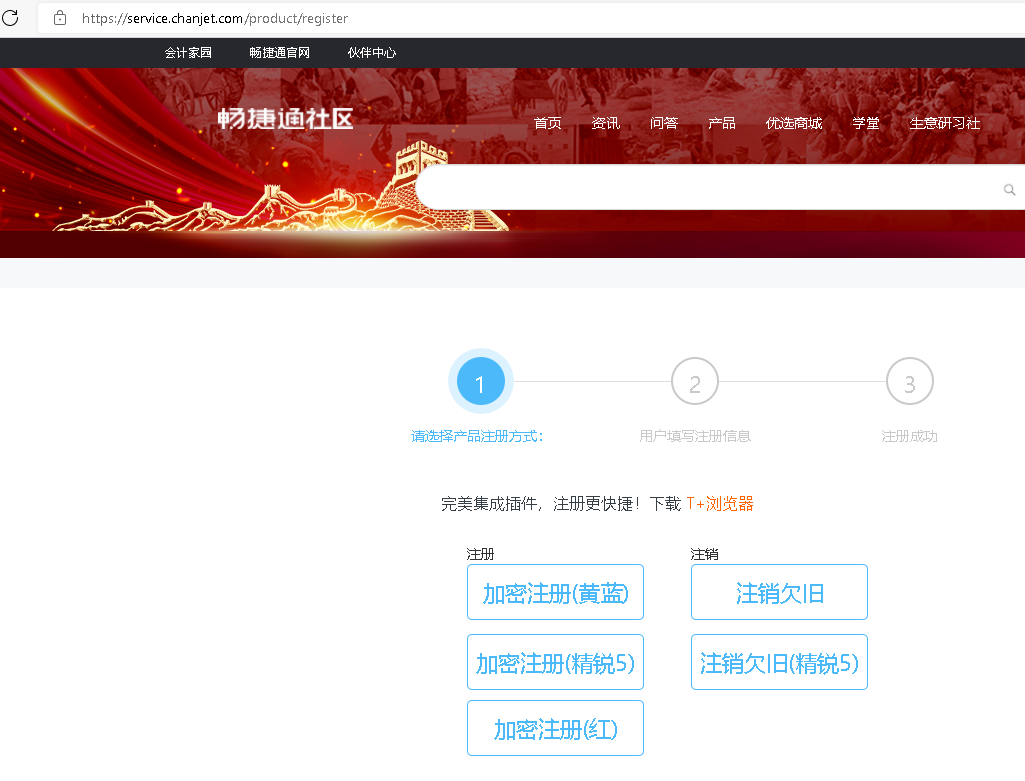Click the 加密注册(黄蓝) button
Screen dimensions: 1025x781
point(556,592)
